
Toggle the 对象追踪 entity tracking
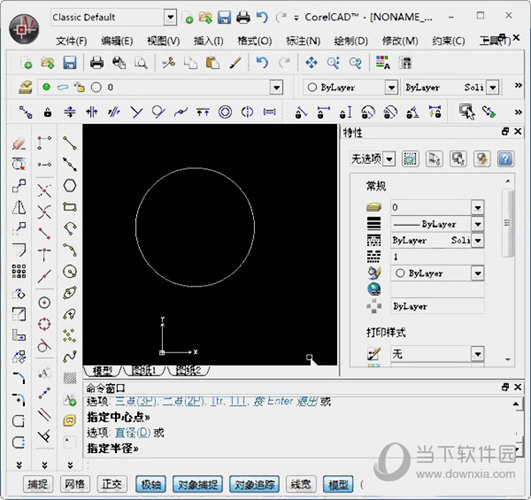point(254,484)
